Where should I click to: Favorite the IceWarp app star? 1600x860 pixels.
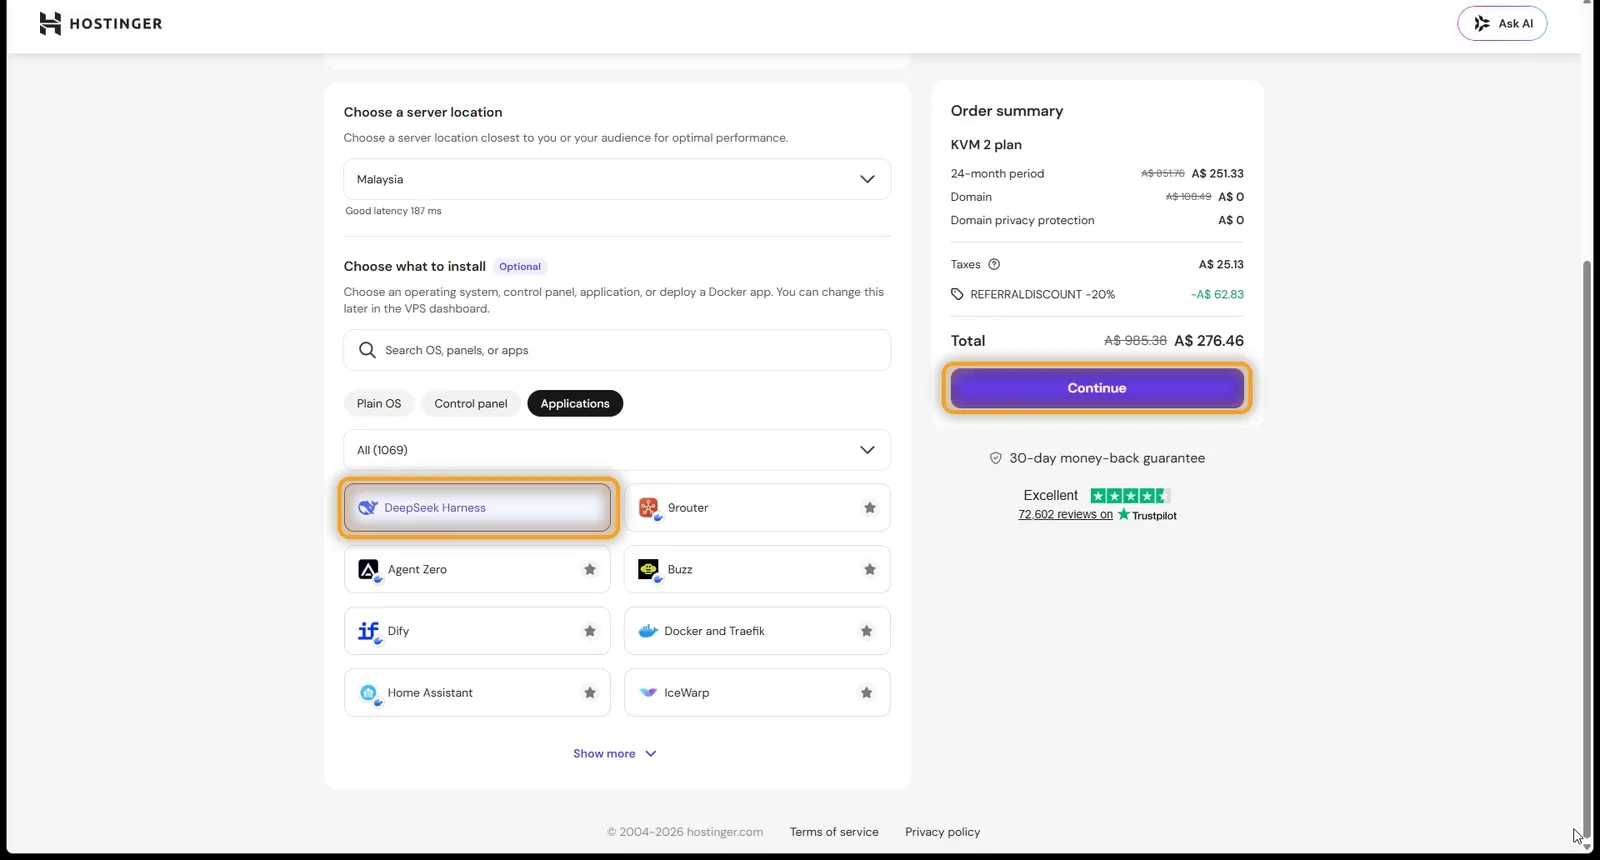click(867, 693)
